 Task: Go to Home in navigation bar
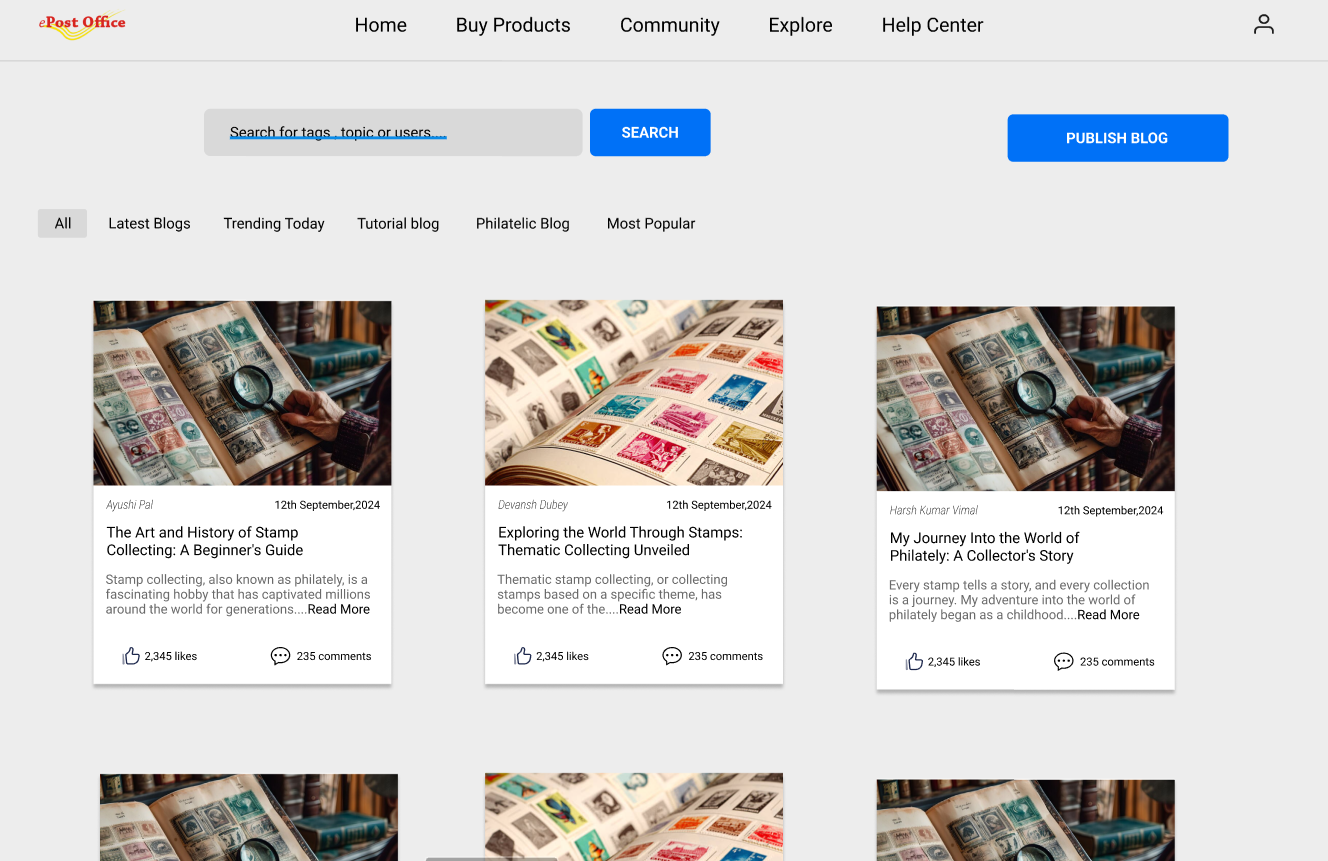pos(381,25)
